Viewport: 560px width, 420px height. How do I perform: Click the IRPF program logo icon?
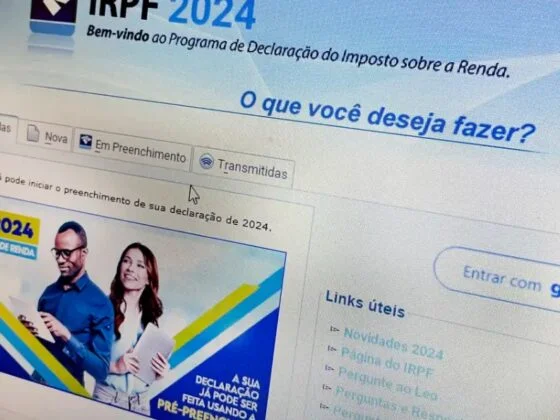click(x=53, y=16)
